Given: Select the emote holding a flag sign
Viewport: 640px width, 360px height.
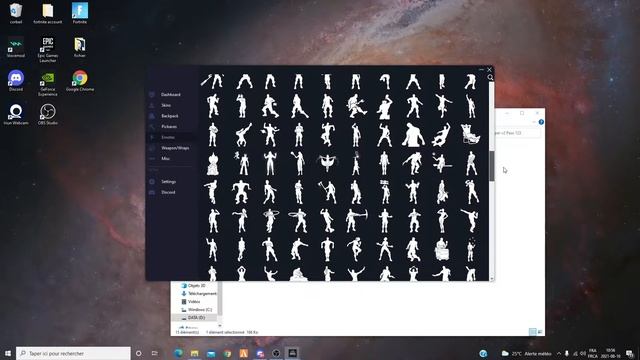Looking at the screenshot, I should click(384, 192).
